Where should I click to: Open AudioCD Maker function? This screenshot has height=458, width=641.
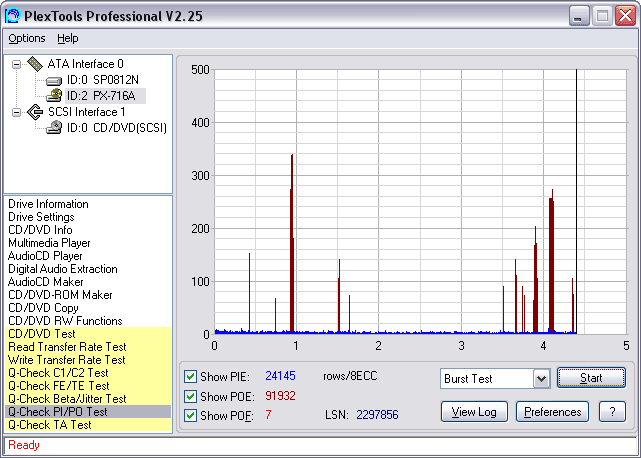pos(45,282)
